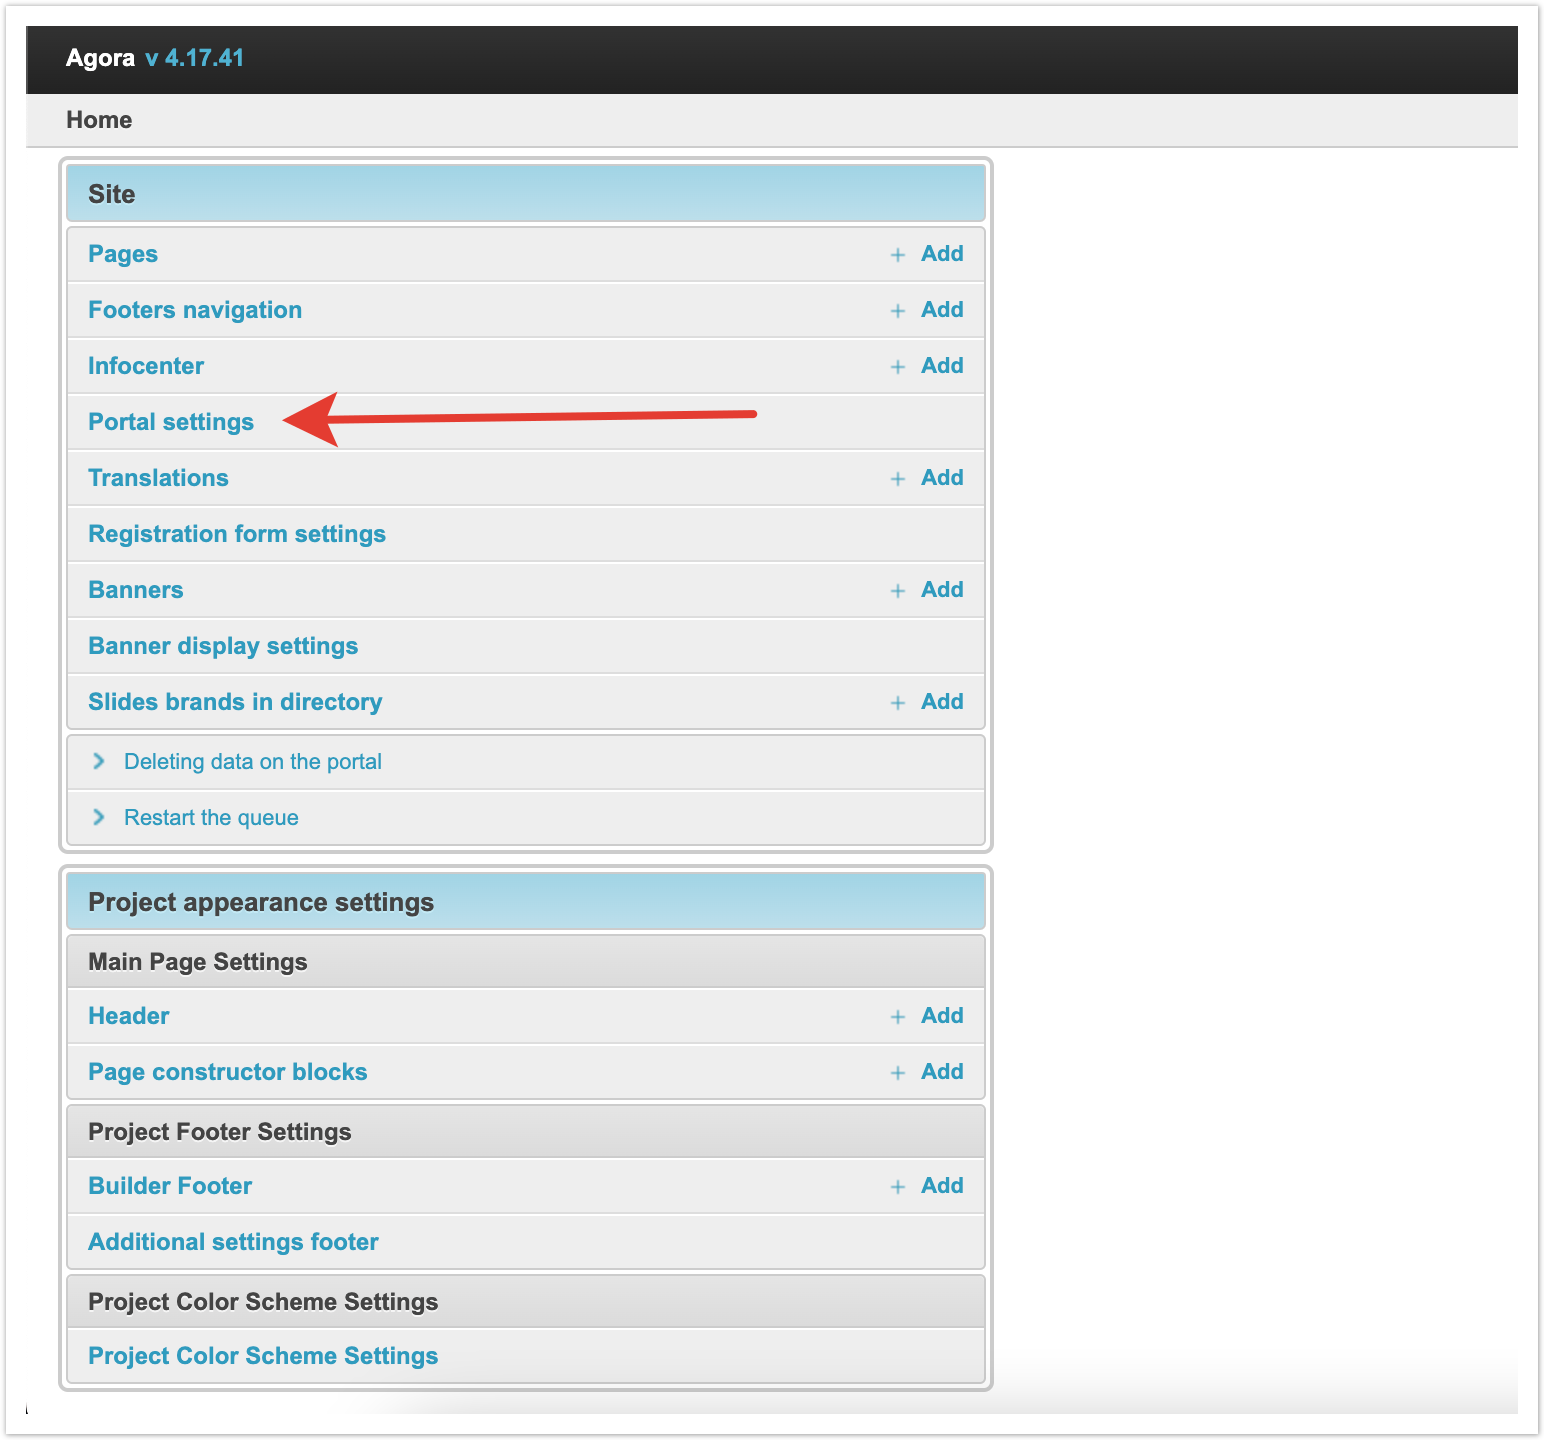Viewport: 1544px width, 1440px height.
Task: Click the Add plus icon for Banners
Action: coord(898,591)
